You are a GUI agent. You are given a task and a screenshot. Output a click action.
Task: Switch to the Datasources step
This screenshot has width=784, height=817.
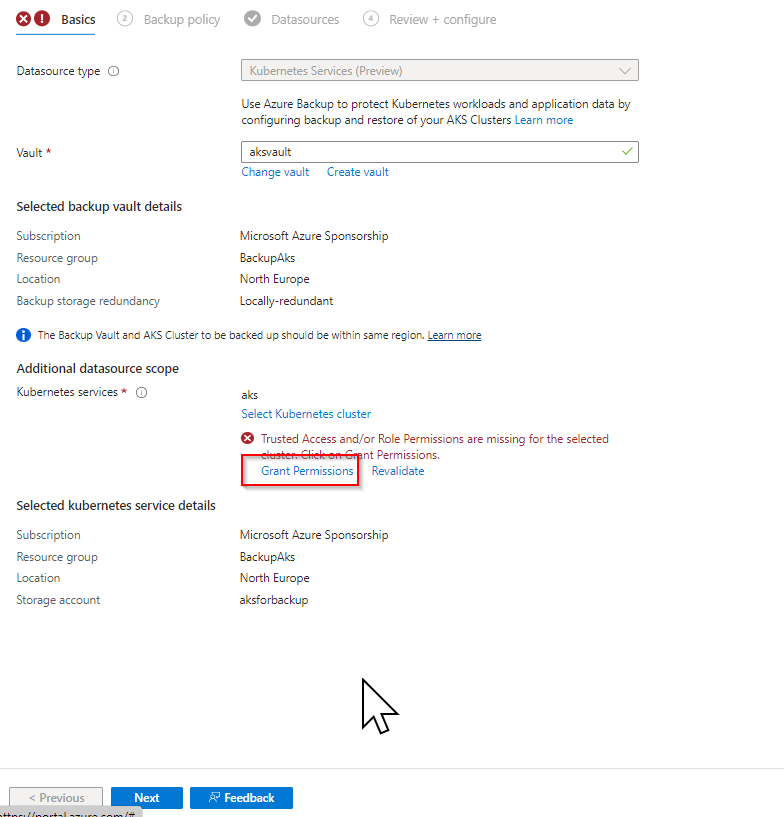[x=305, y=19]
